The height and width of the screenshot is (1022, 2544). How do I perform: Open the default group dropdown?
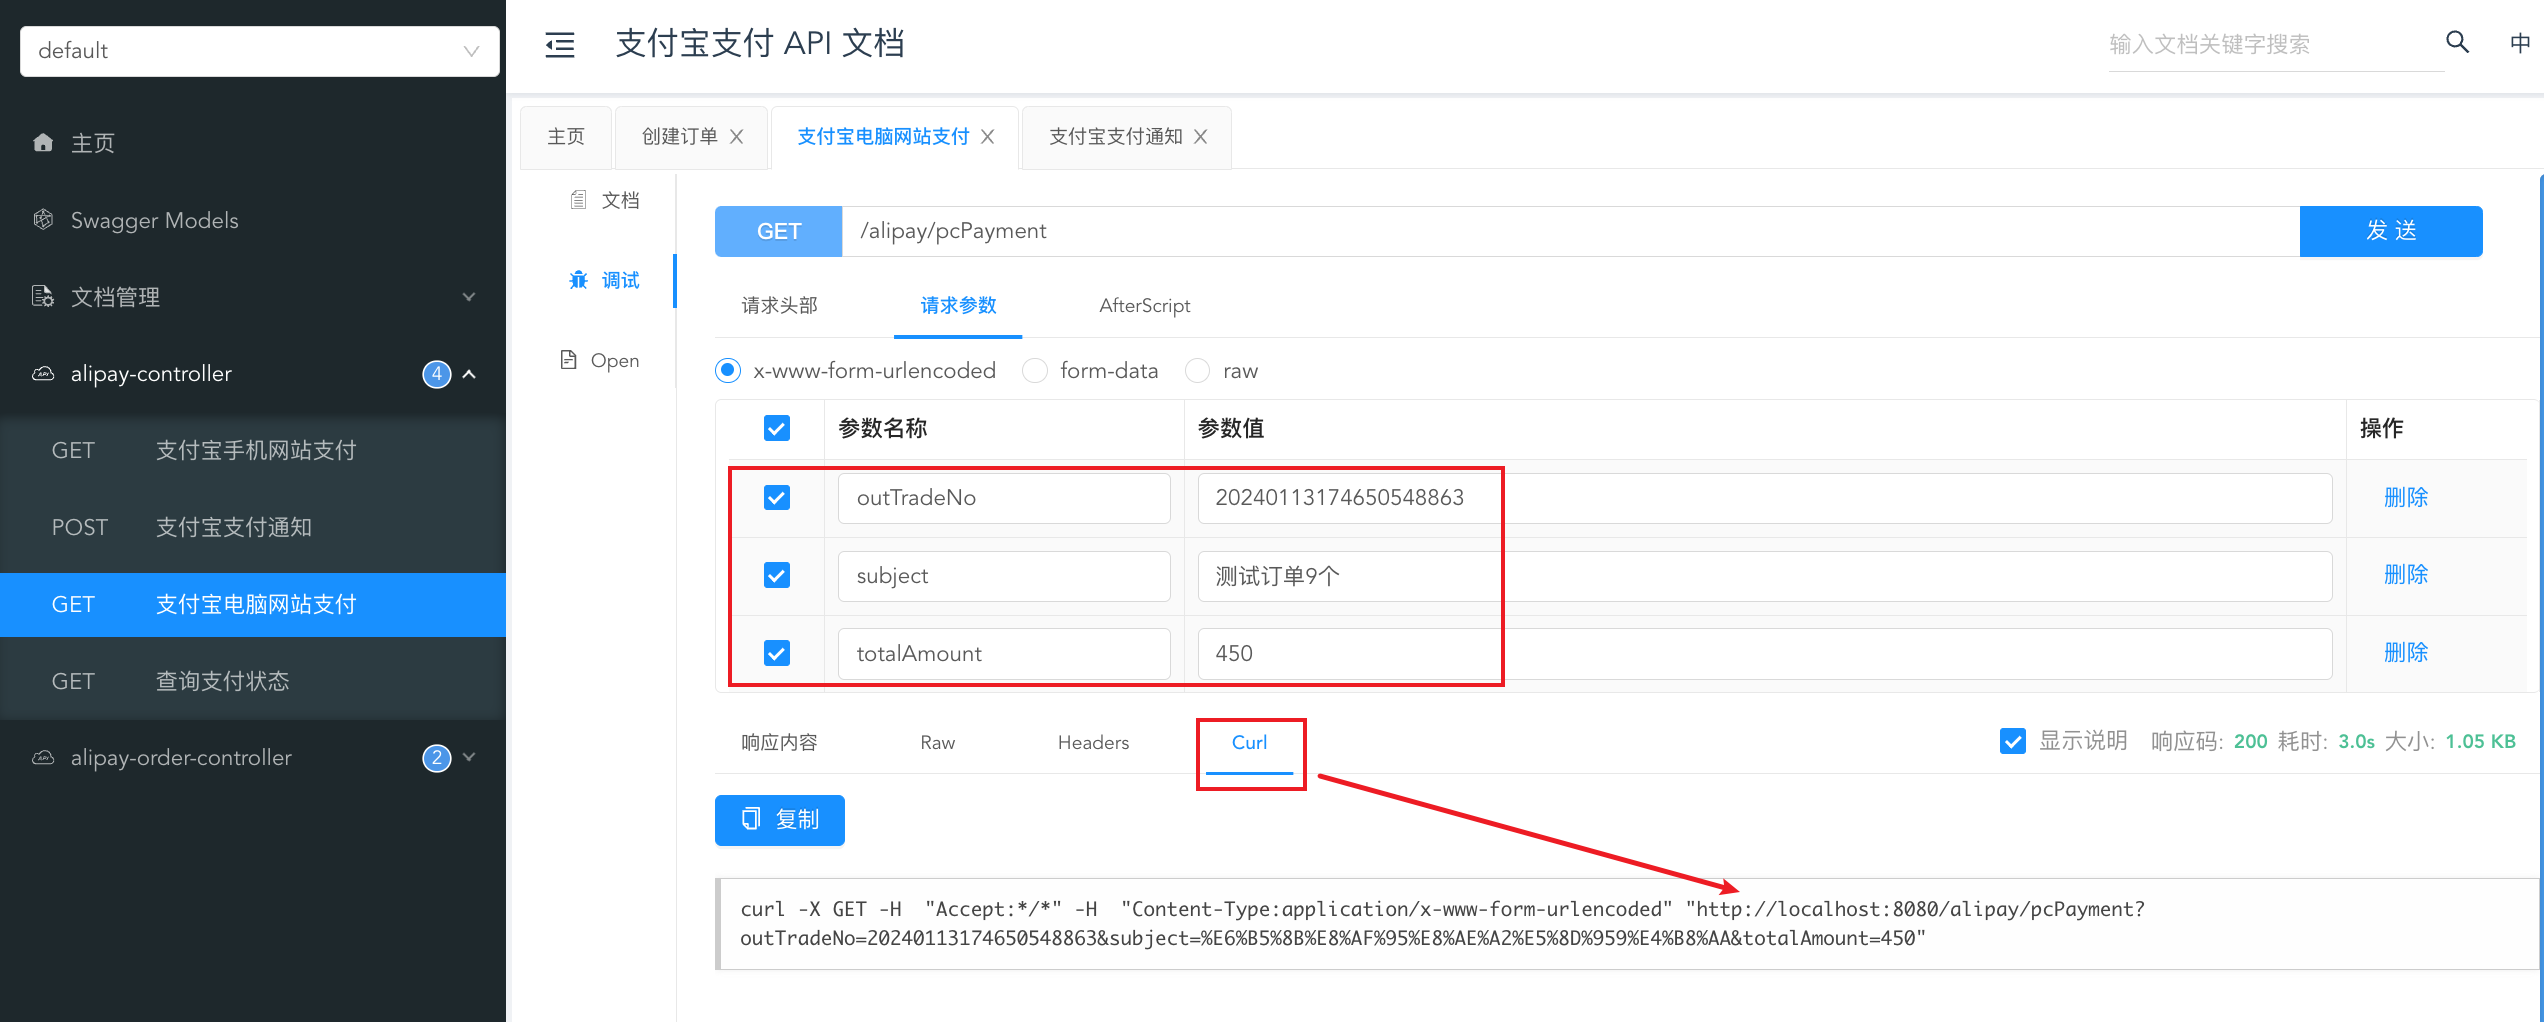point(260,51)
